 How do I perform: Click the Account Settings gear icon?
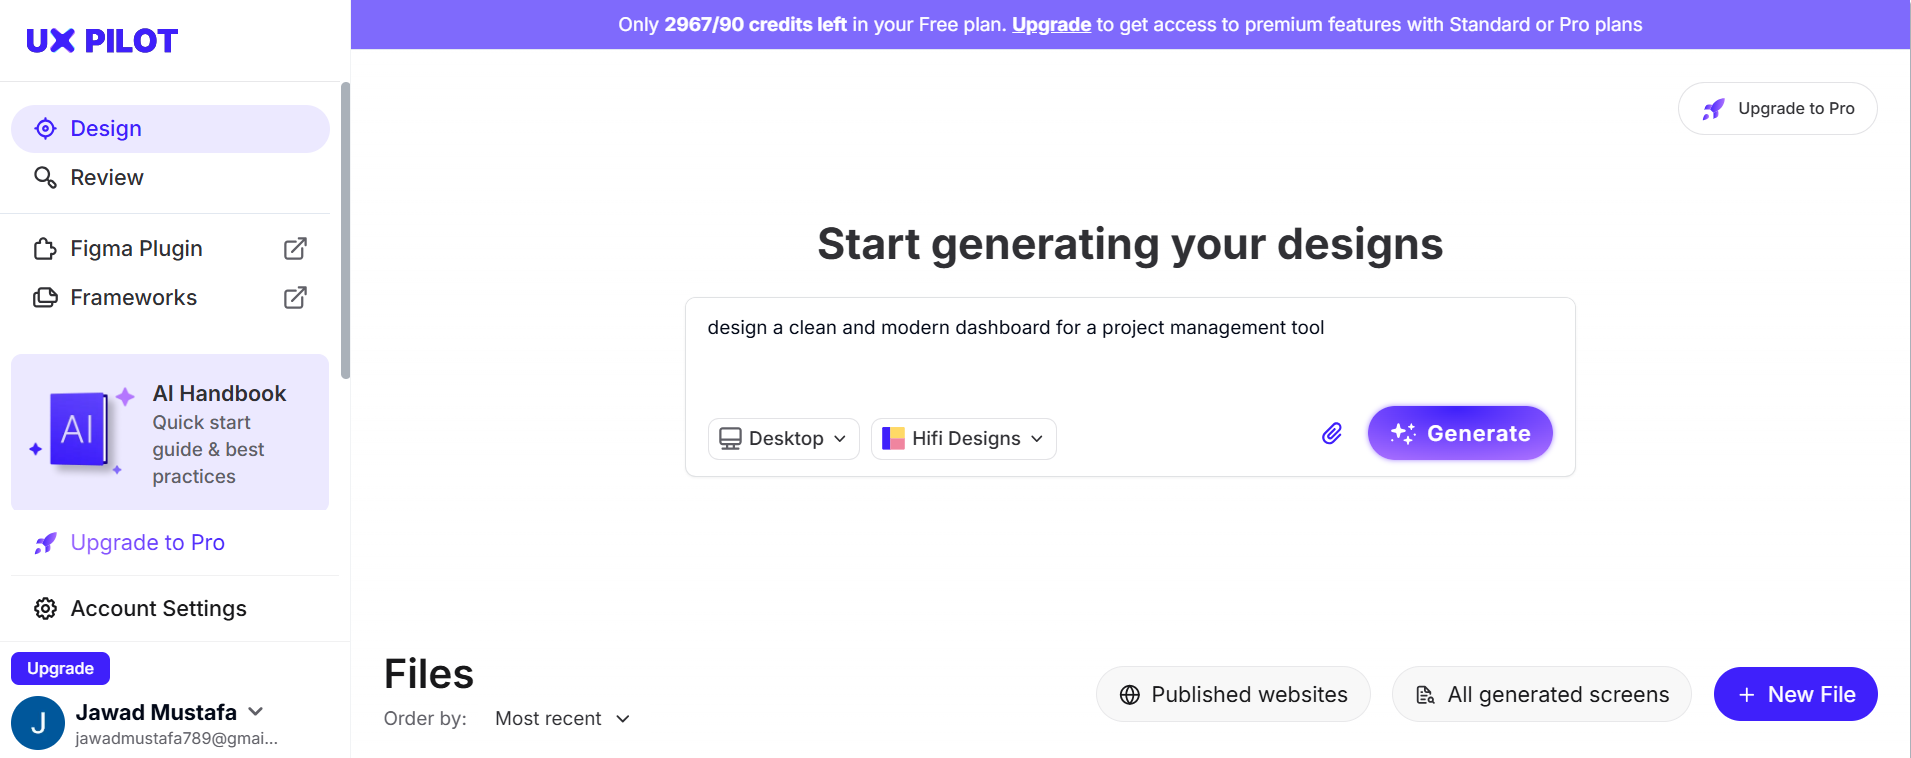click(45, 609)
